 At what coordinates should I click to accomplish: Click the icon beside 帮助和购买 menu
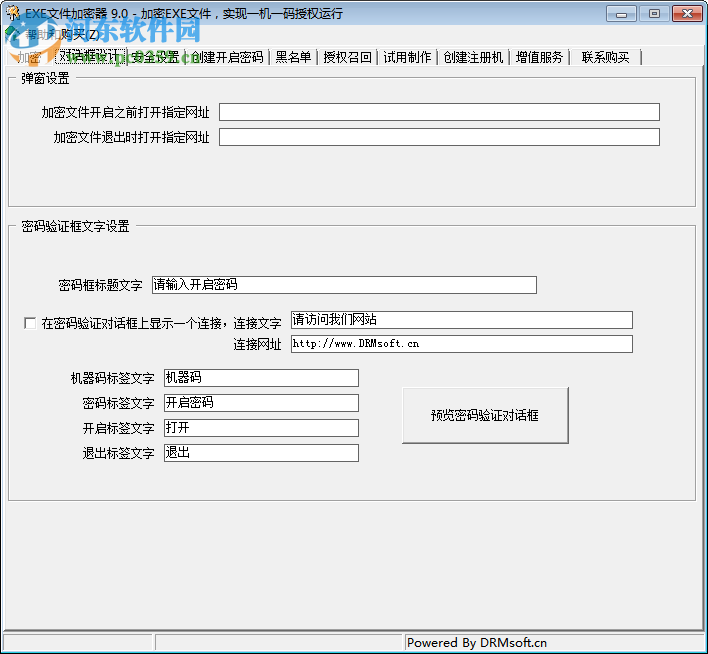(13, 34)
